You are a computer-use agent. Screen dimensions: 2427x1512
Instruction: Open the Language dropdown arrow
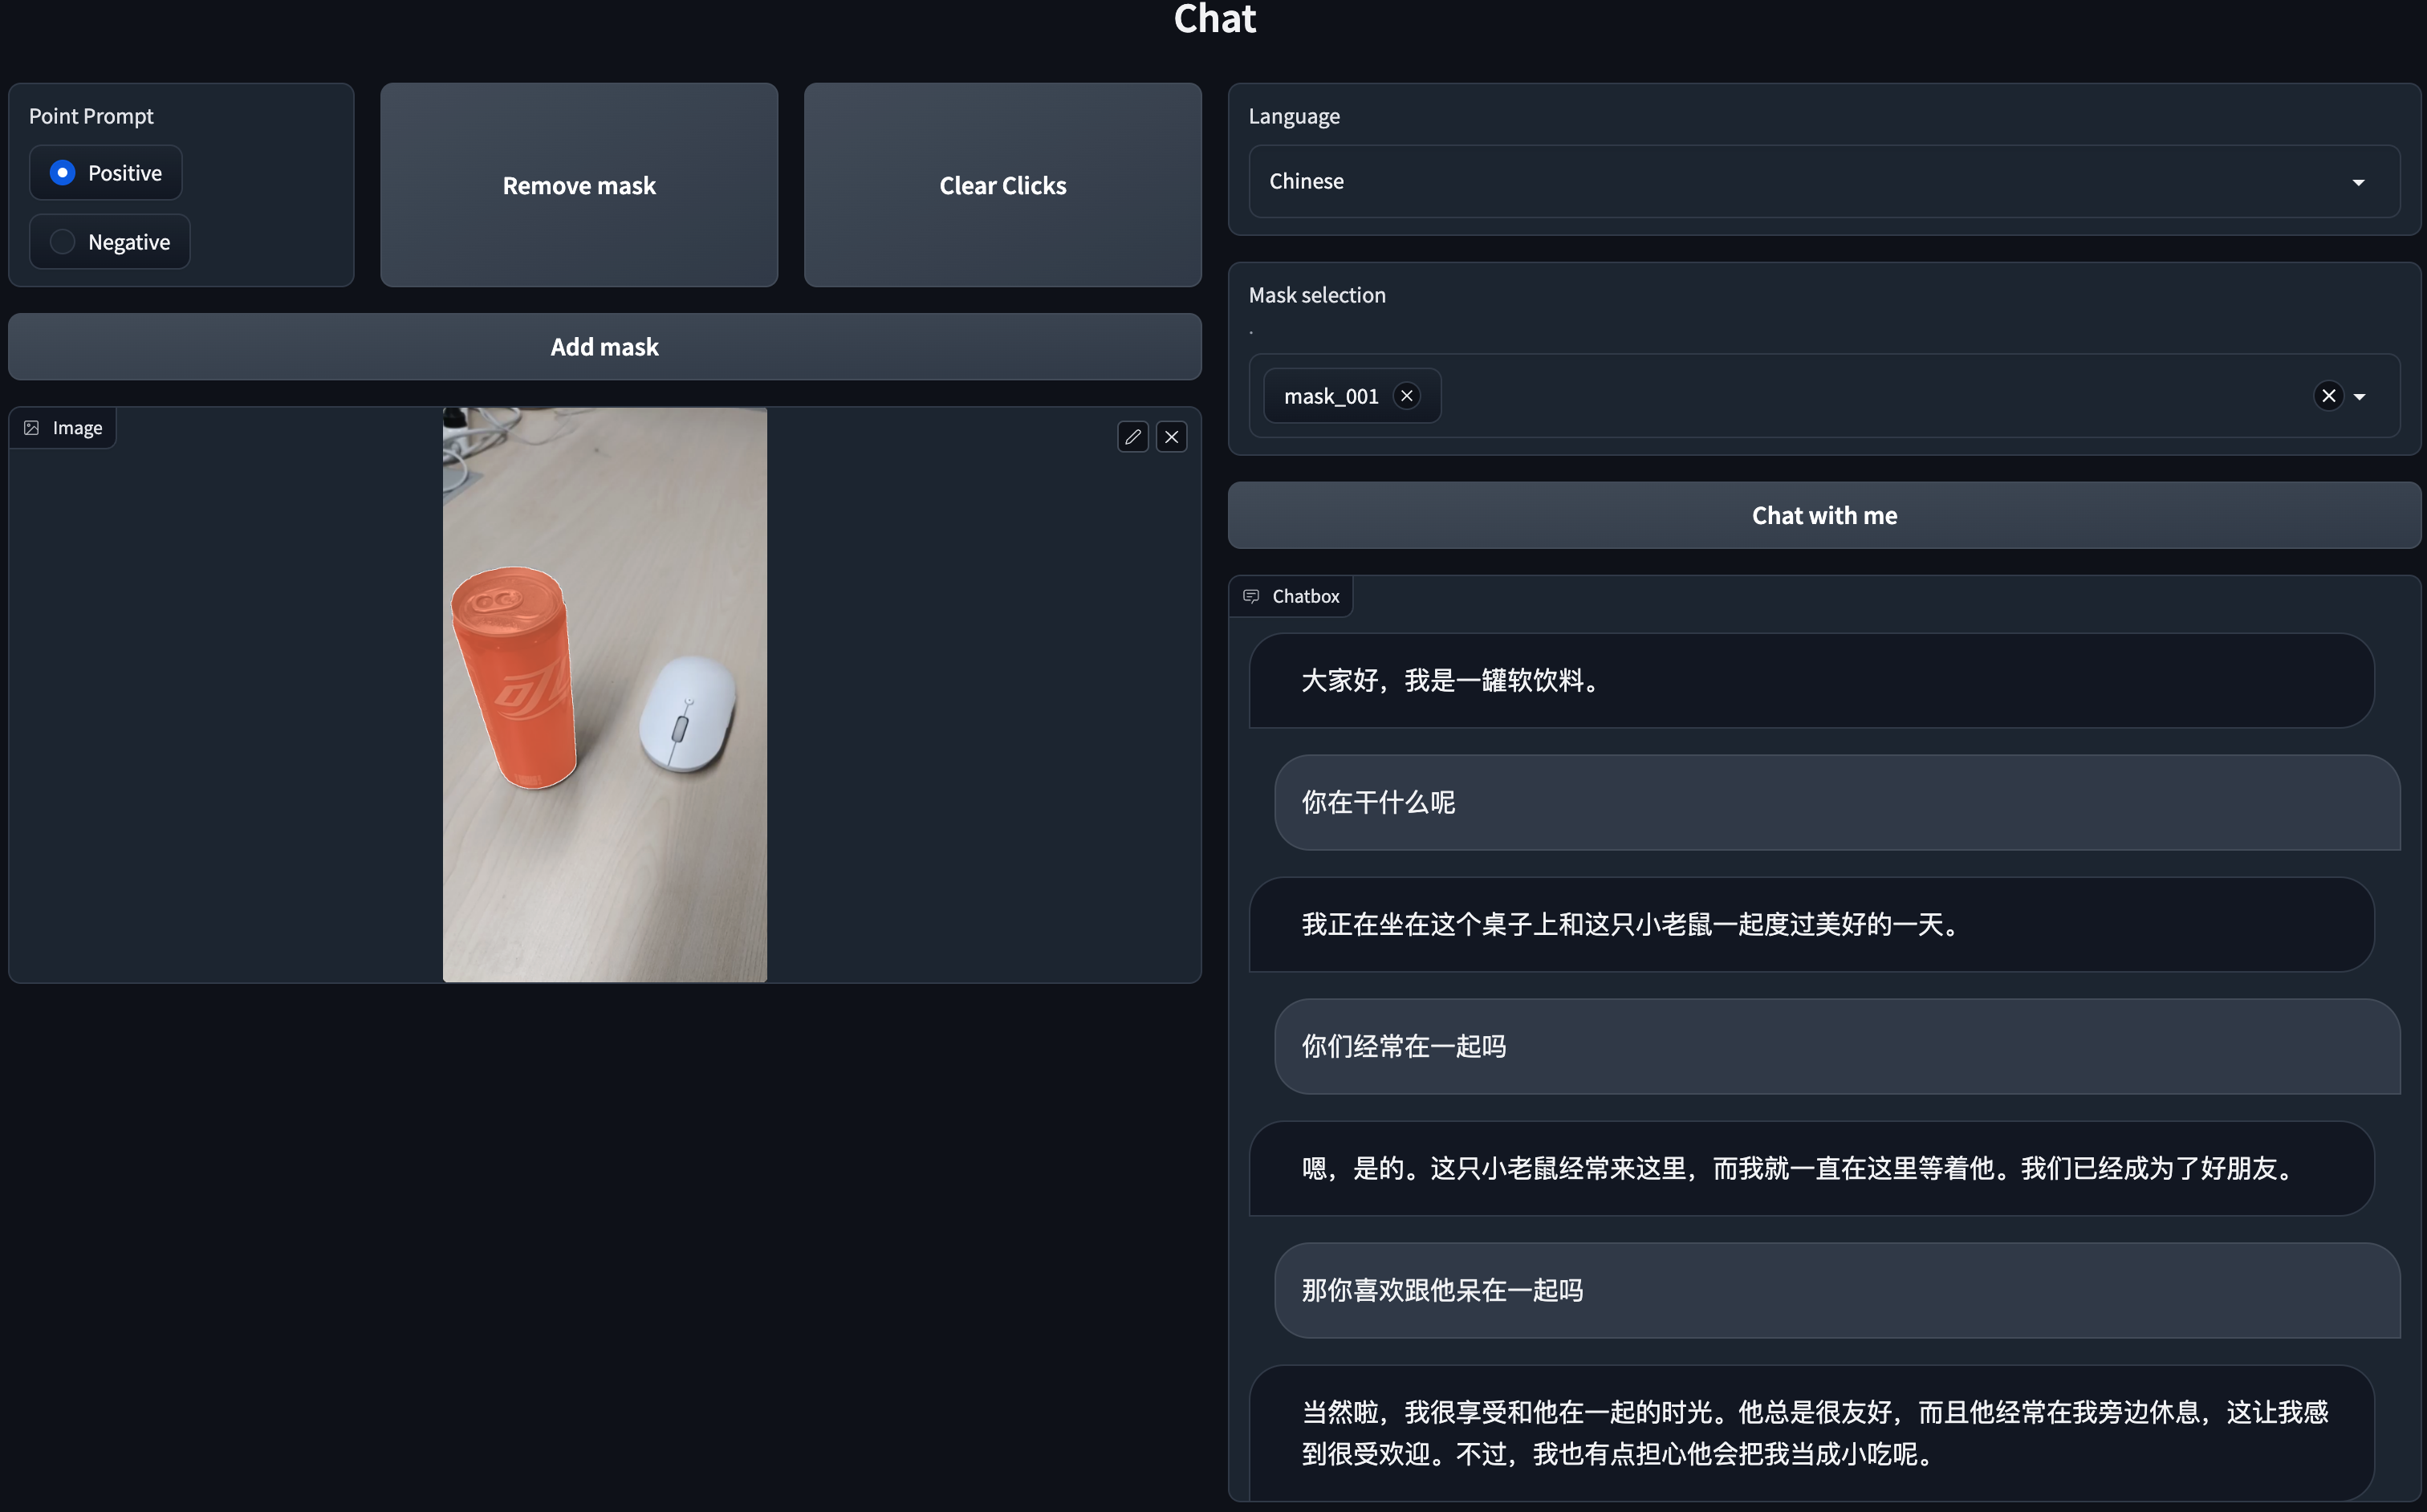2358,182
